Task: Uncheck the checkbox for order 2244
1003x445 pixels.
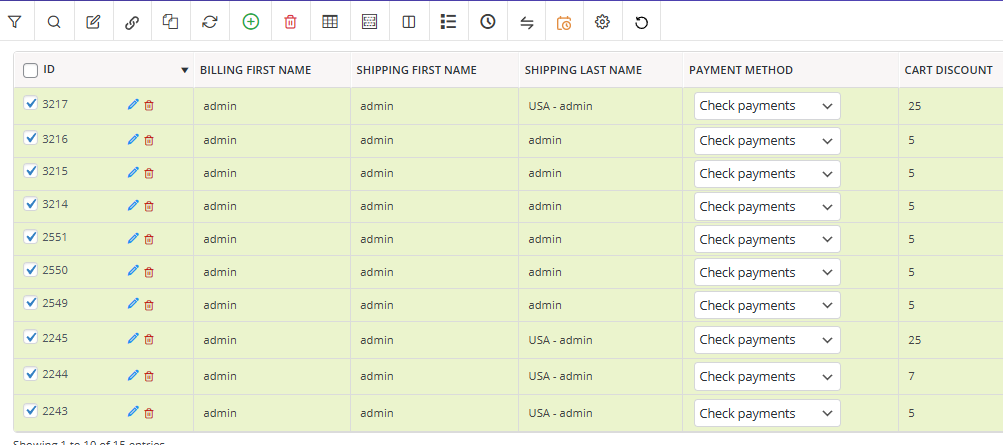Action: 31,374
